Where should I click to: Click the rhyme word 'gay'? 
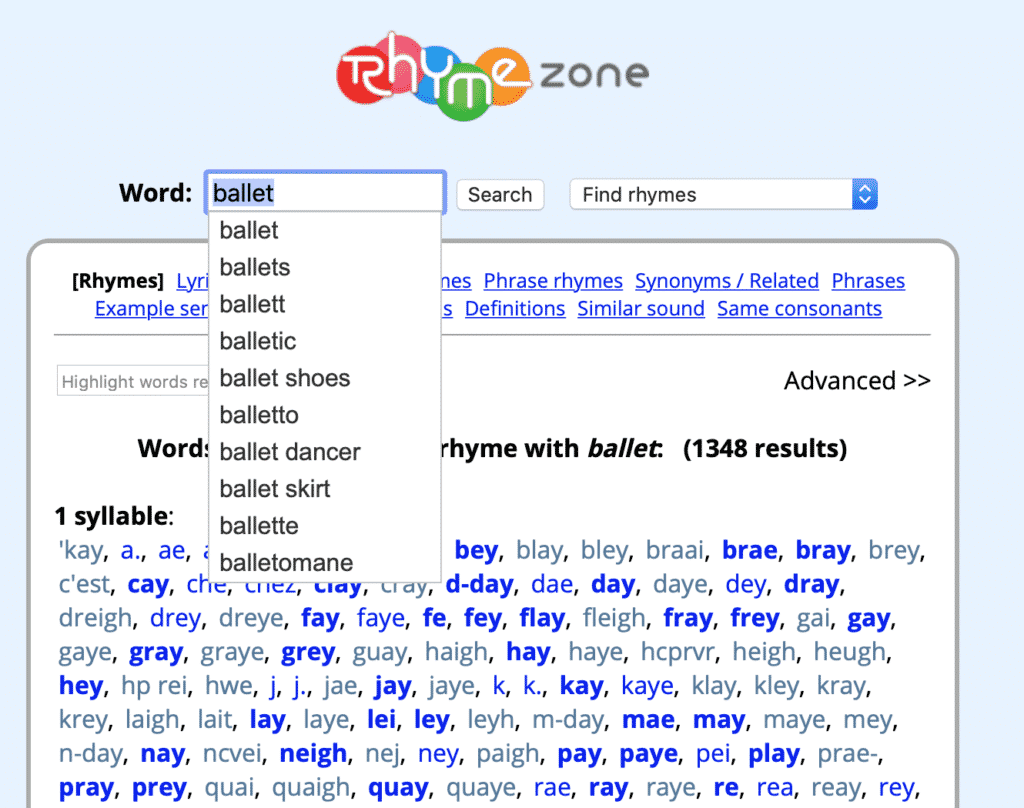(x=869, y=619)
